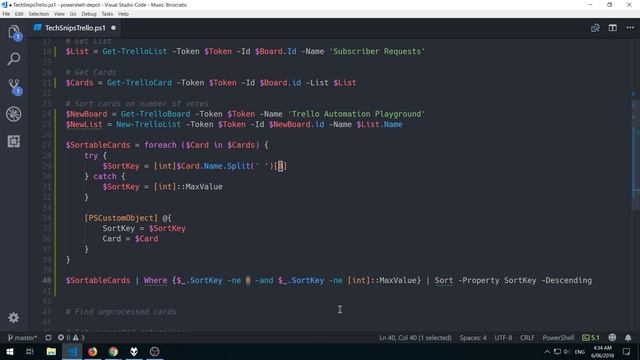Viewport: 640px width, 360px height.
Task: Split the editor with the split icon
Action: (613, 28)
